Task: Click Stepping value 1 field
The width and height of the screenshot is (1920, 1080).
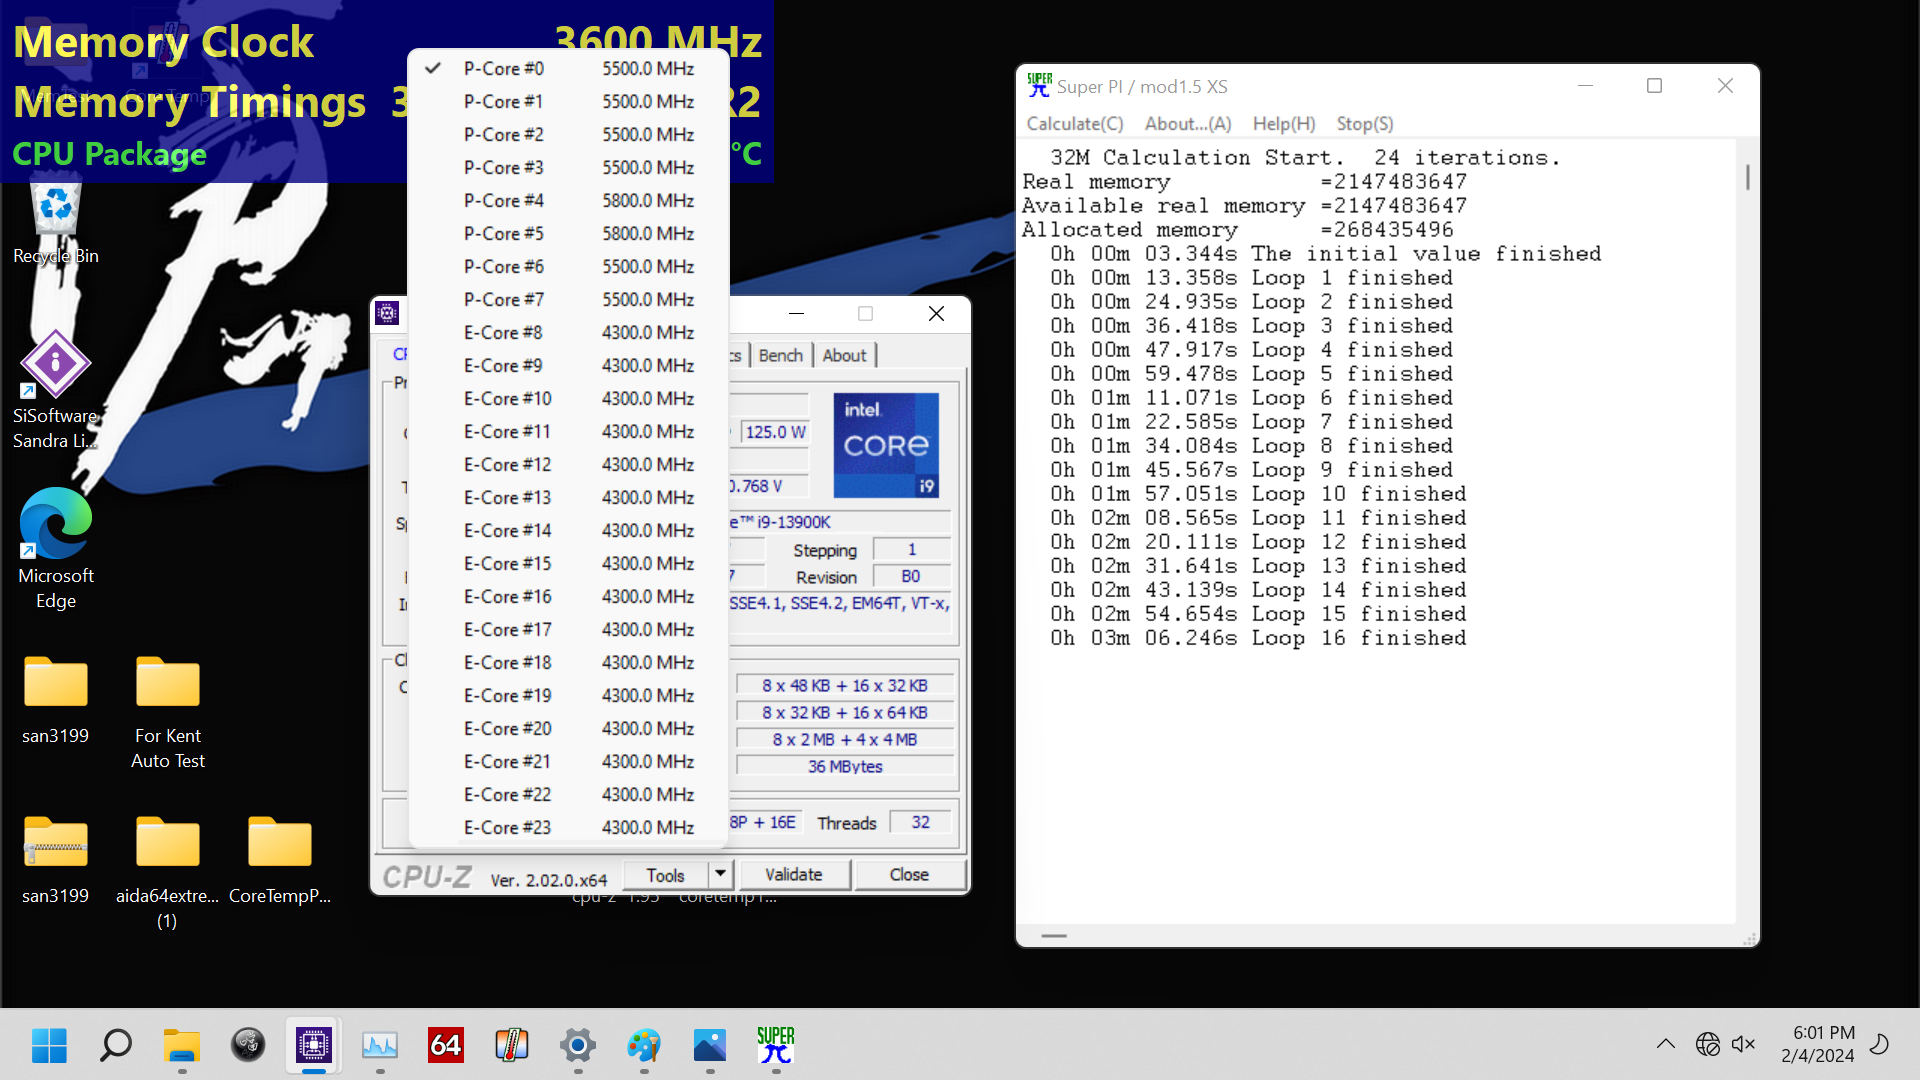Action: (911, 549)
